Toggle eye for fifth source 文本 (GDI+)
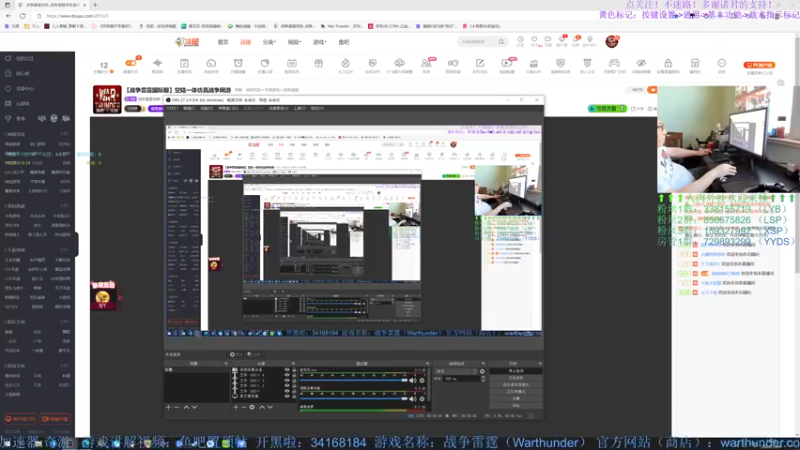 287,390
